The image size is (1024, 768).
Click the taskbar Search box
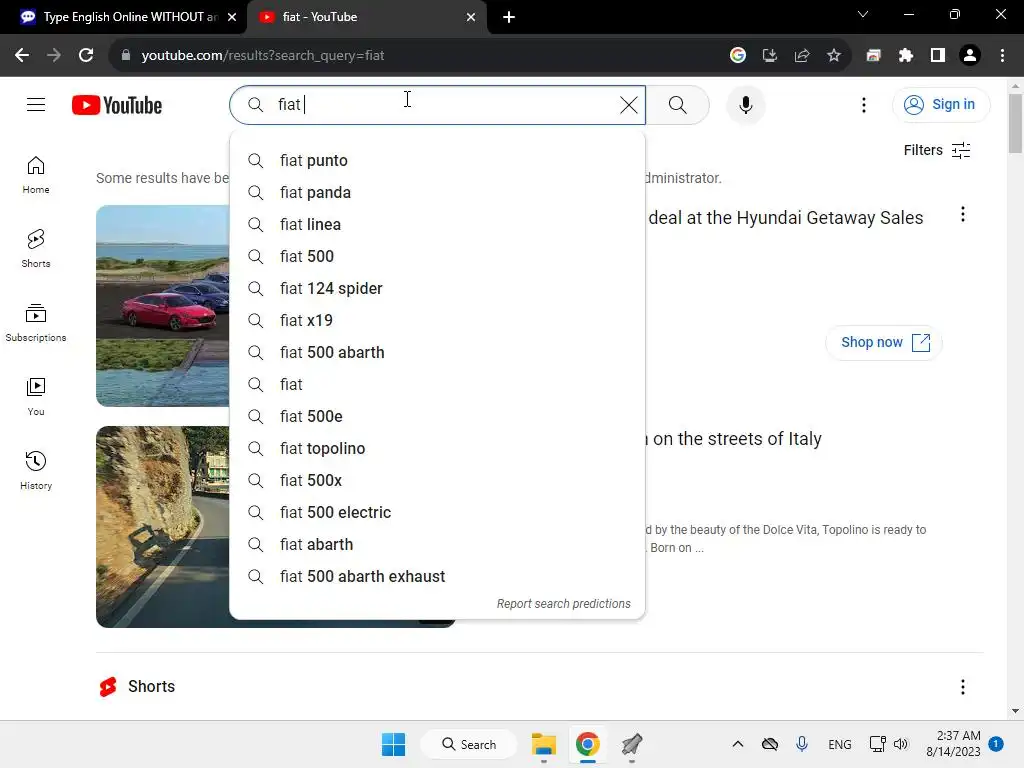(469, 744)
